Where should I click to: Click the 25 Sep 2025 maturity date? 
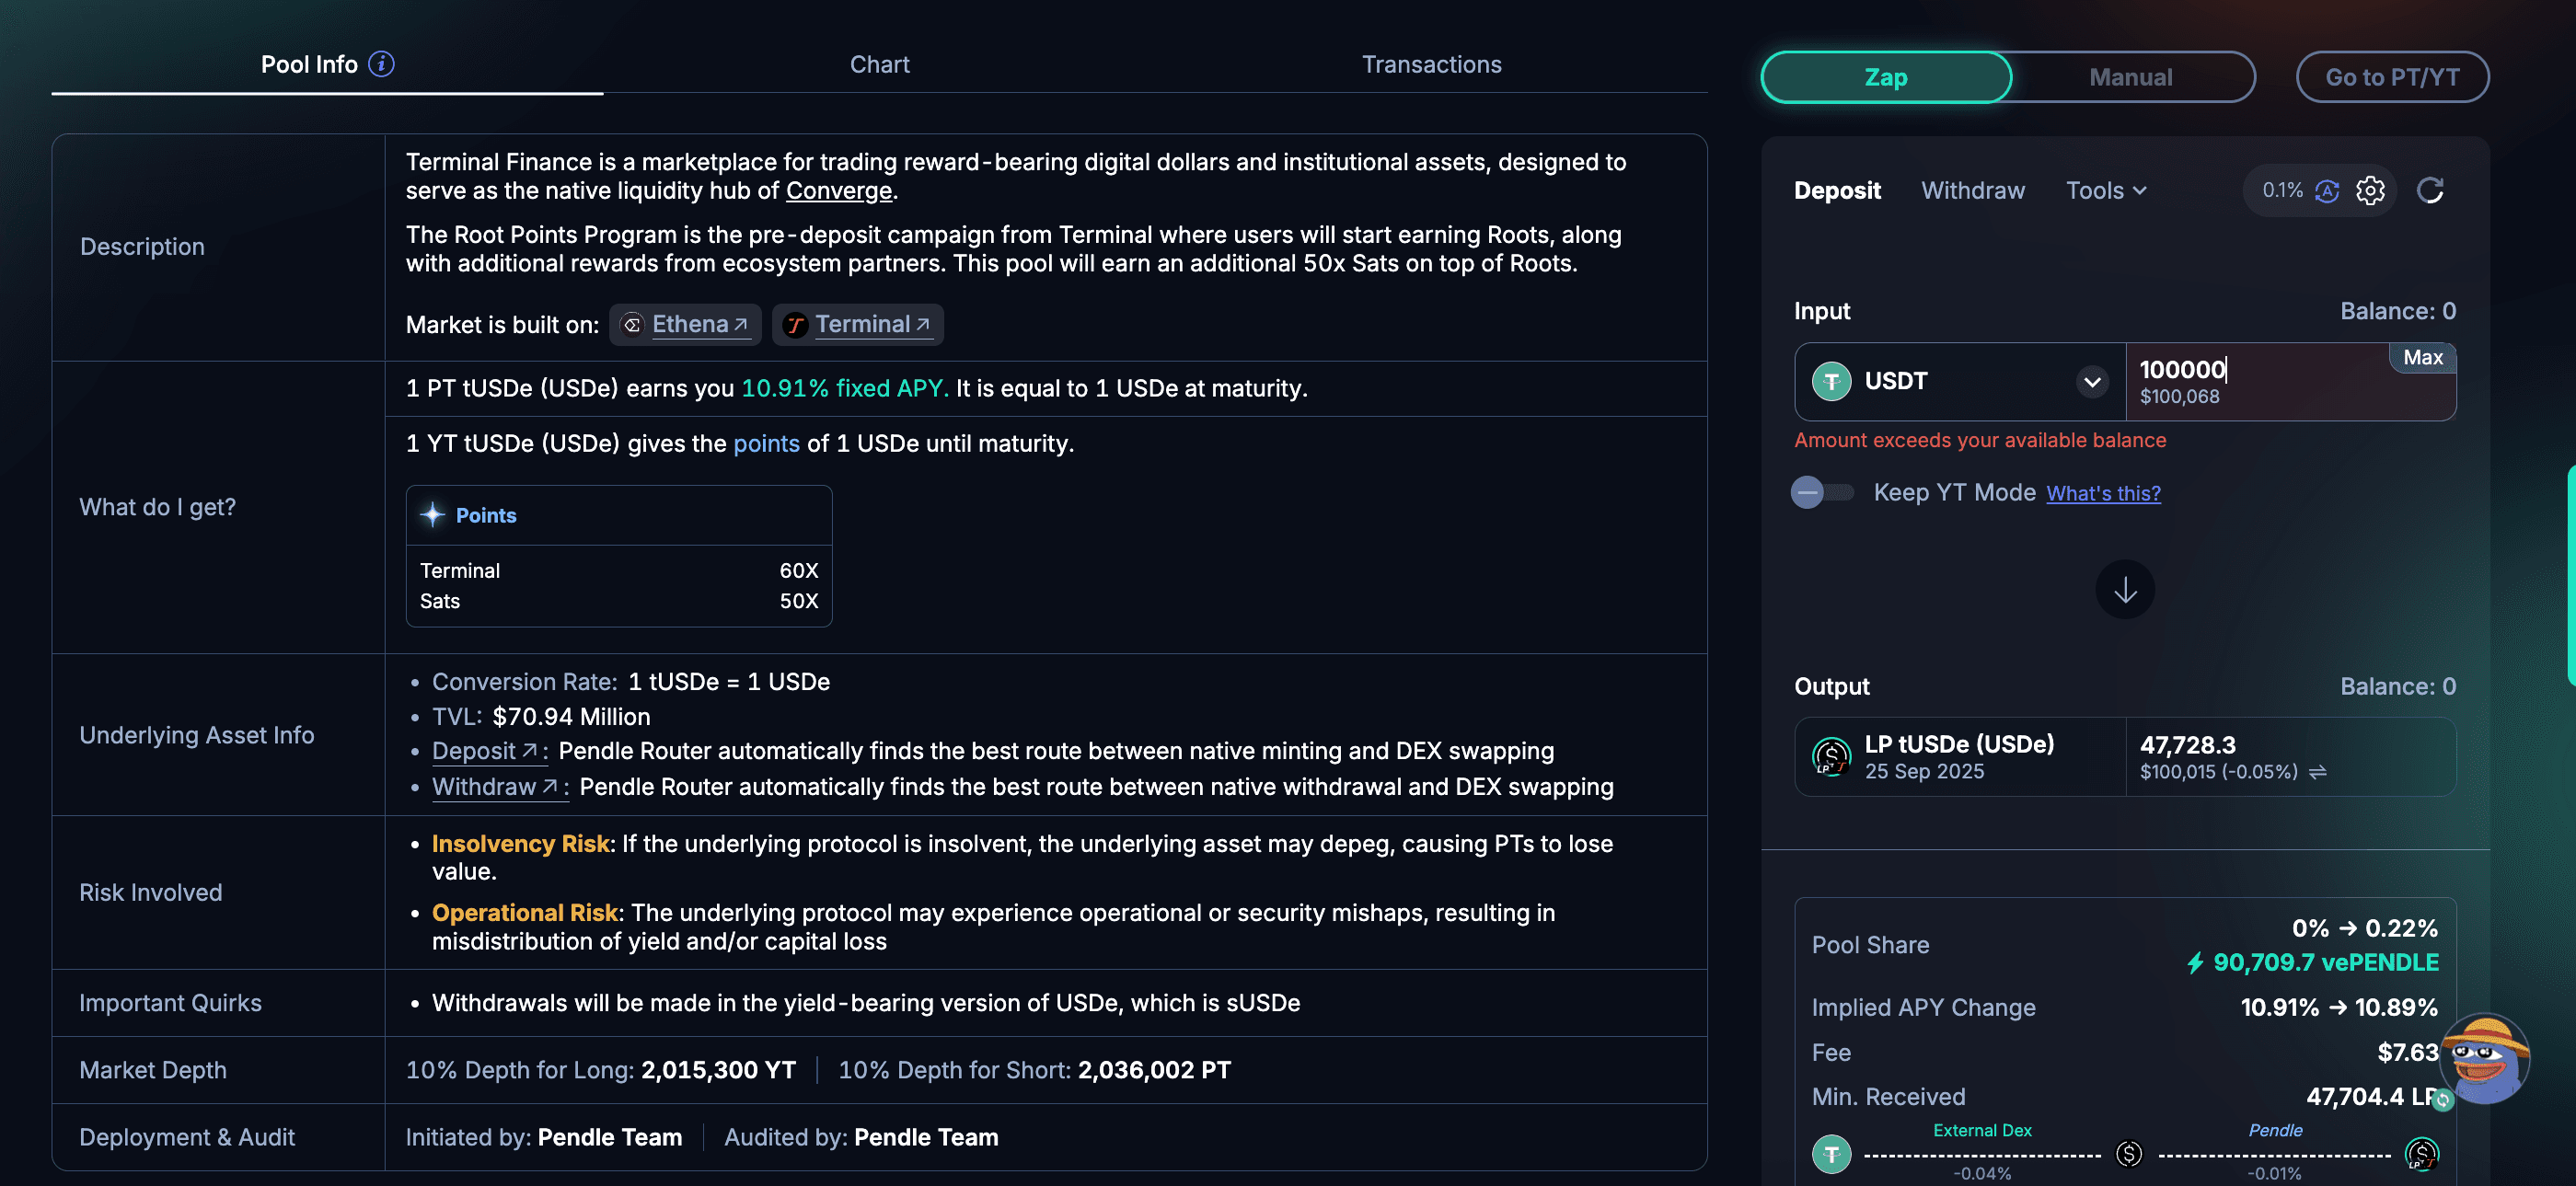pyautogui.click(x=1924, y=772)
